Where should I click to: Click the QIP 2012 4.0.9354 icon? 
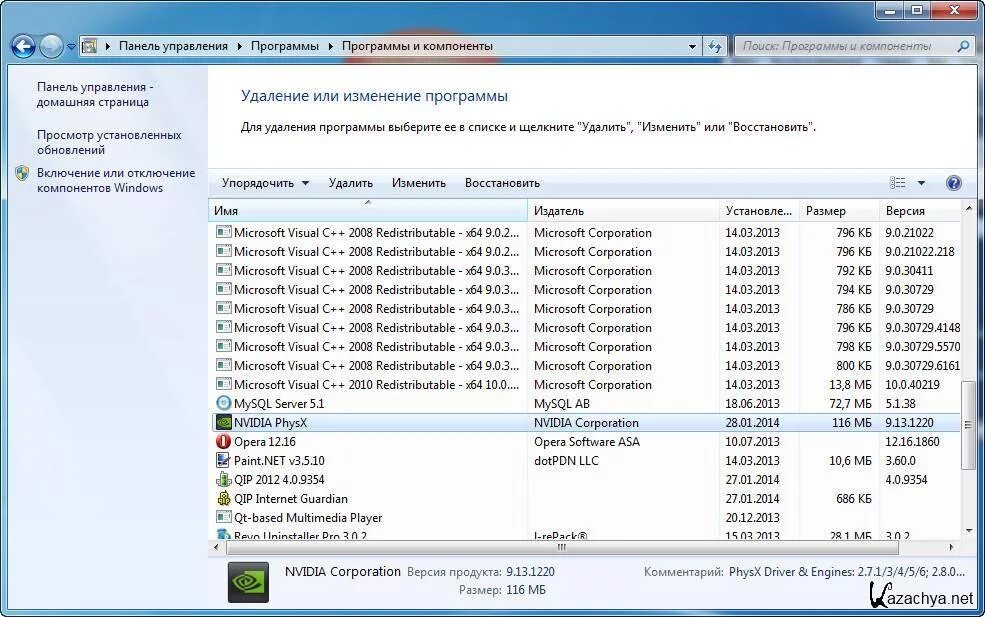tap(223, 479)
